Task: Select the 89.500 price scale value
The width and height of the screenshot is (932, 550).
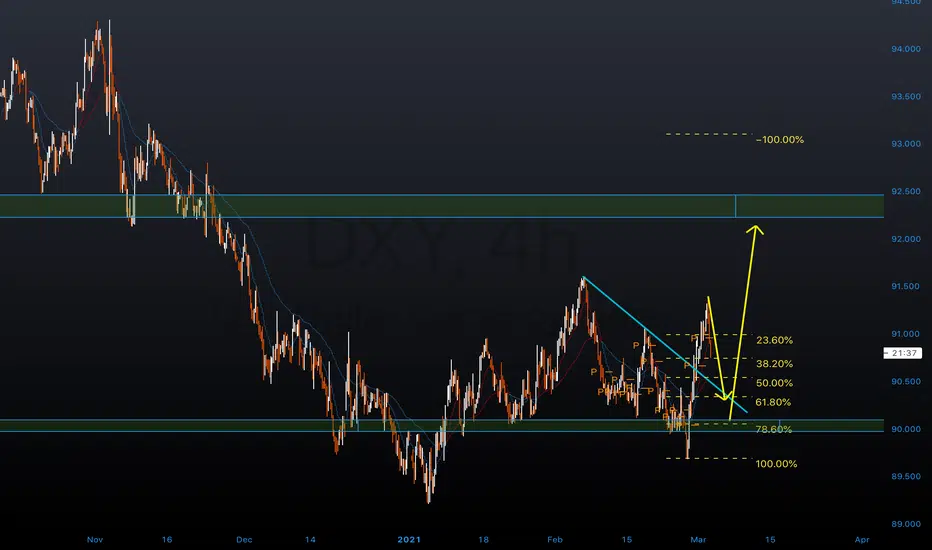Action: click(x=906, y=477)
